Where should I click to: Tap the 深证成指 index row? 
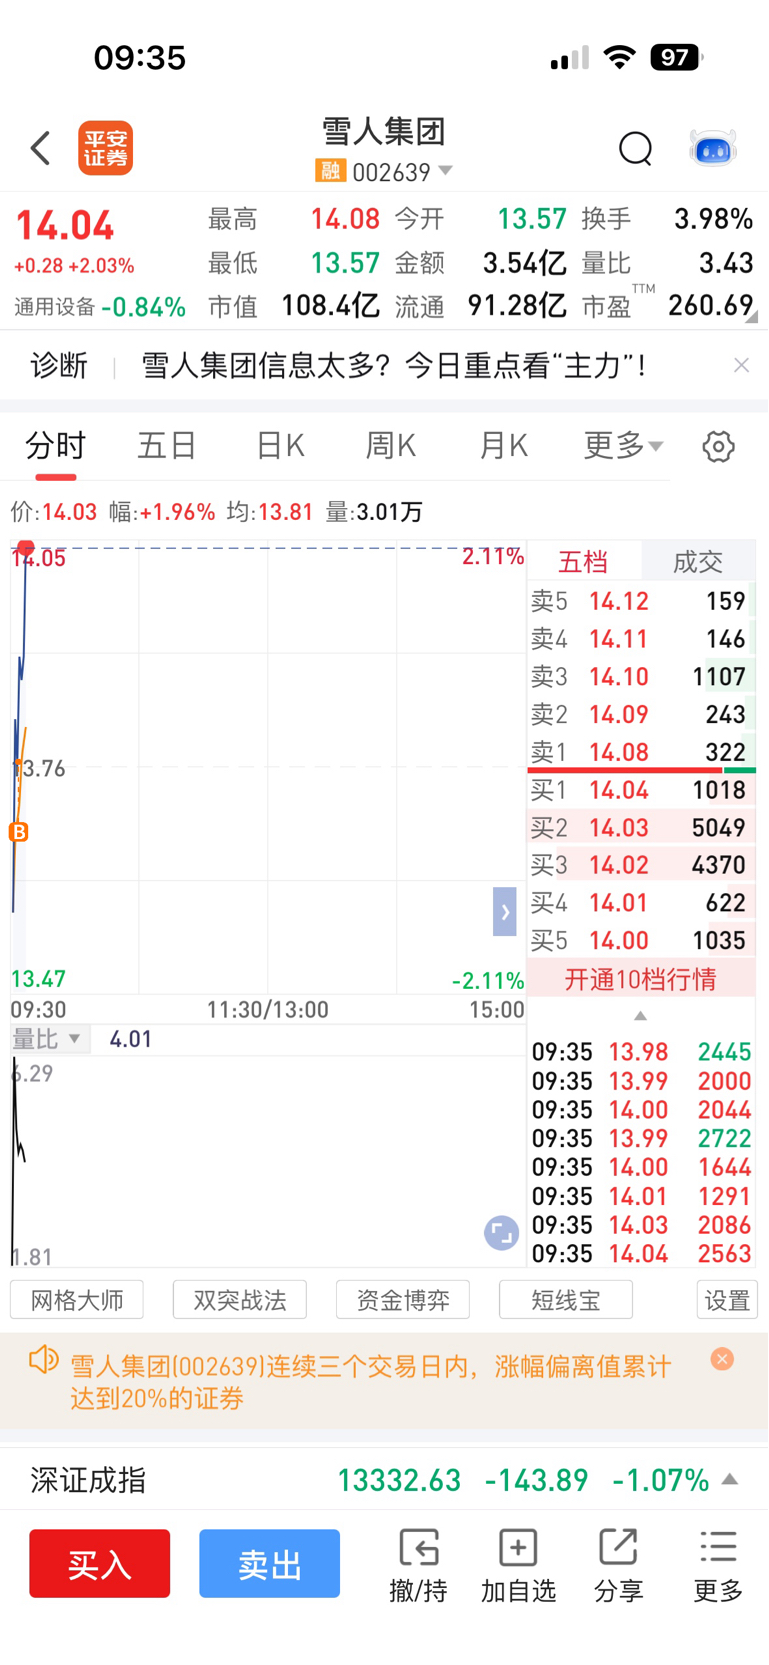(384, 1480)
